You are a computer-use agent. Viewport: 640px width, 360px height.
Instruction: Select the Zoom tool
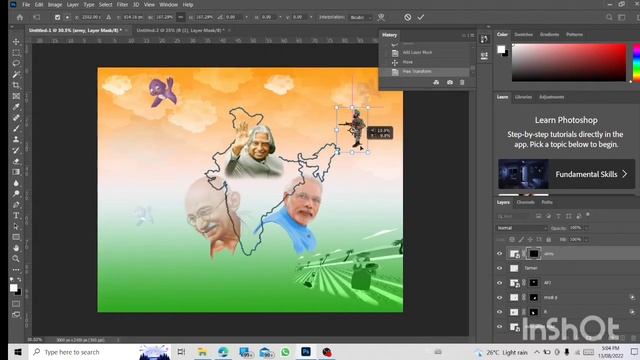tap(16, 259)
